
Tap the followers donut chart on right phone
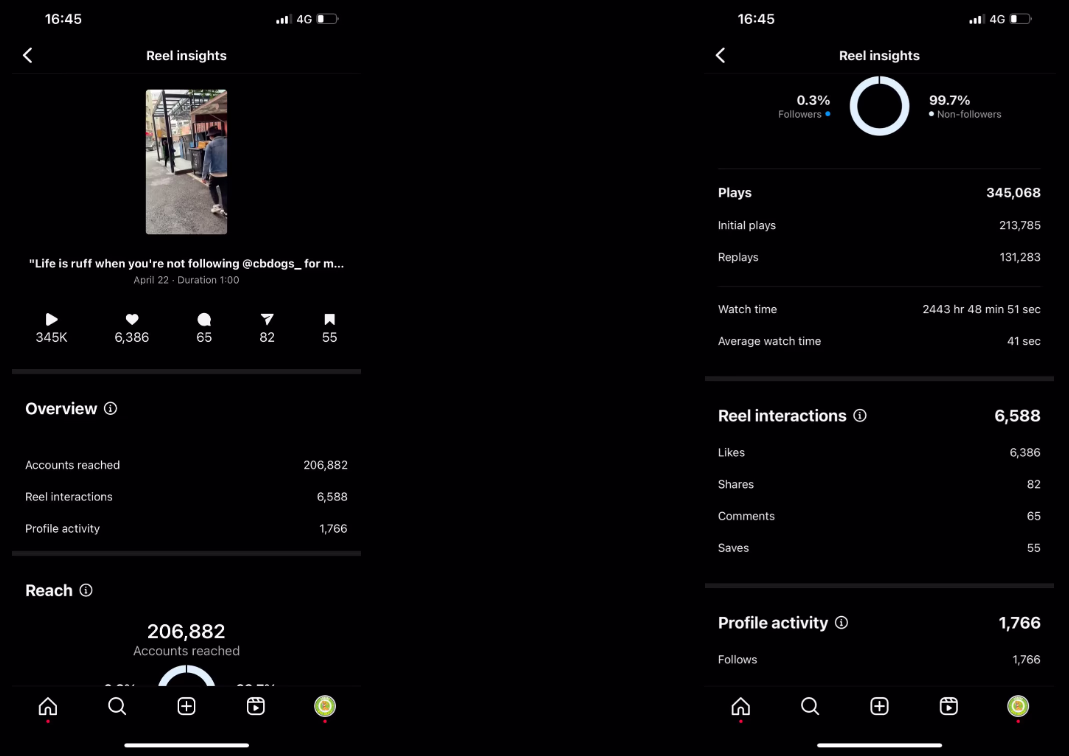pyautogui.click(x=879, y=106)
